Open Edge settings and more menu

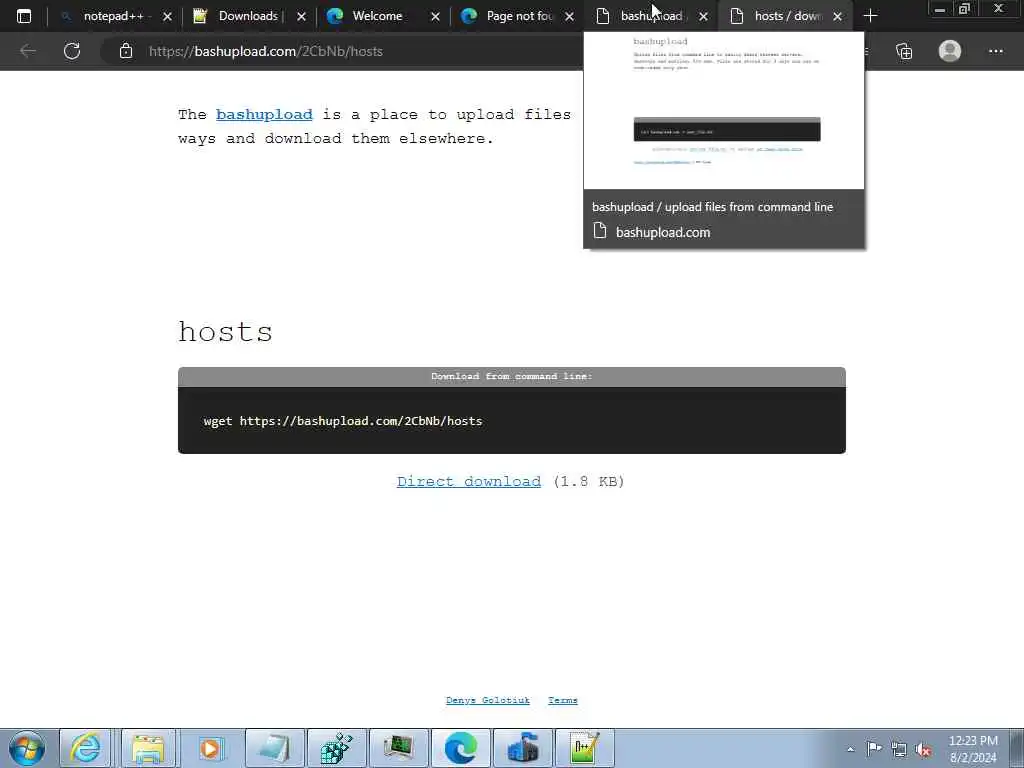(995, 51)
